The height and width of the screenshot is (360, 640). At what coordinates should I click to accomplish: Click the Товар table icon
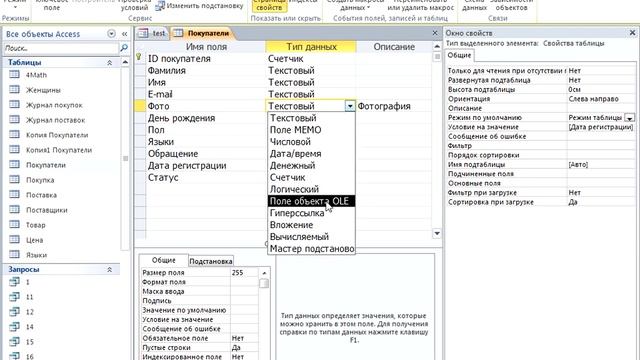(14, 224)
